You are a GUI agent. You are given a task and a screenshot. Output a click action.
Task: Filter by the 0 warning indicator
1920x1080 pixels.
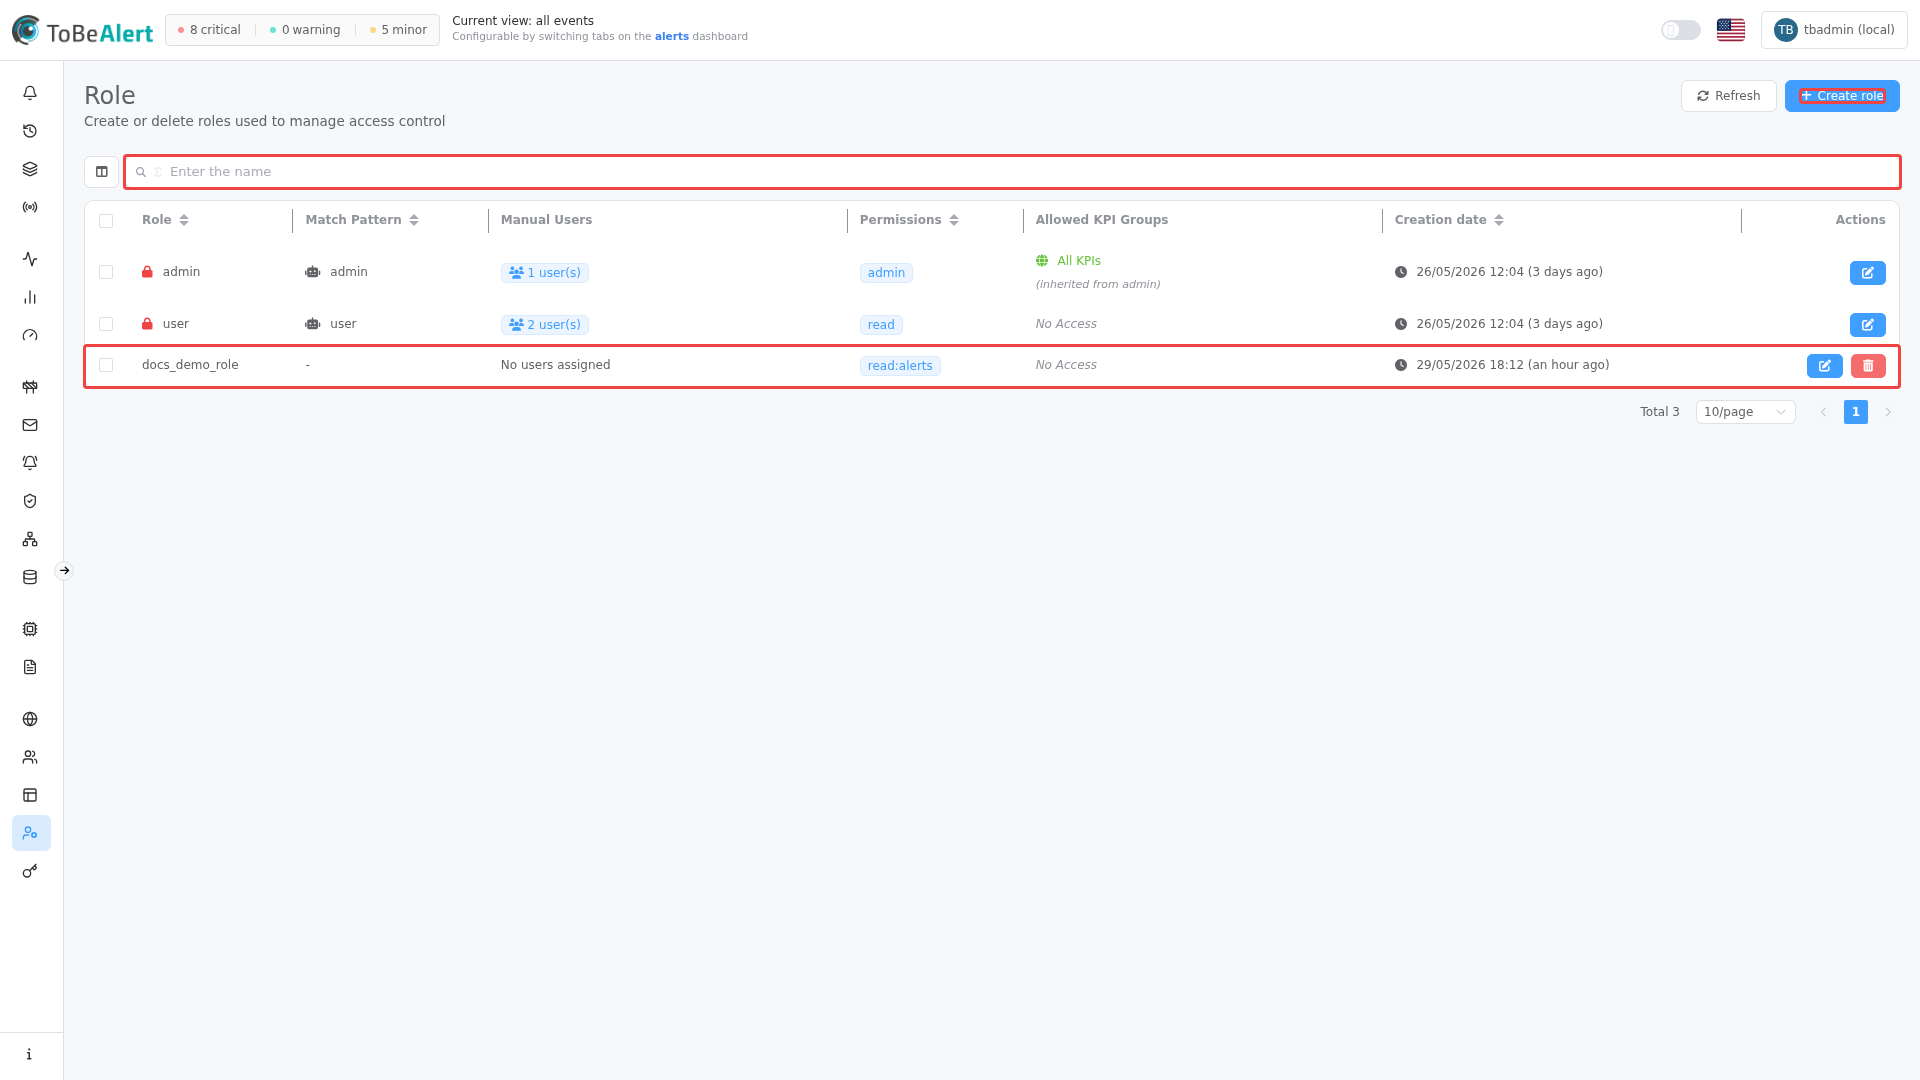(x=305, y=30)
